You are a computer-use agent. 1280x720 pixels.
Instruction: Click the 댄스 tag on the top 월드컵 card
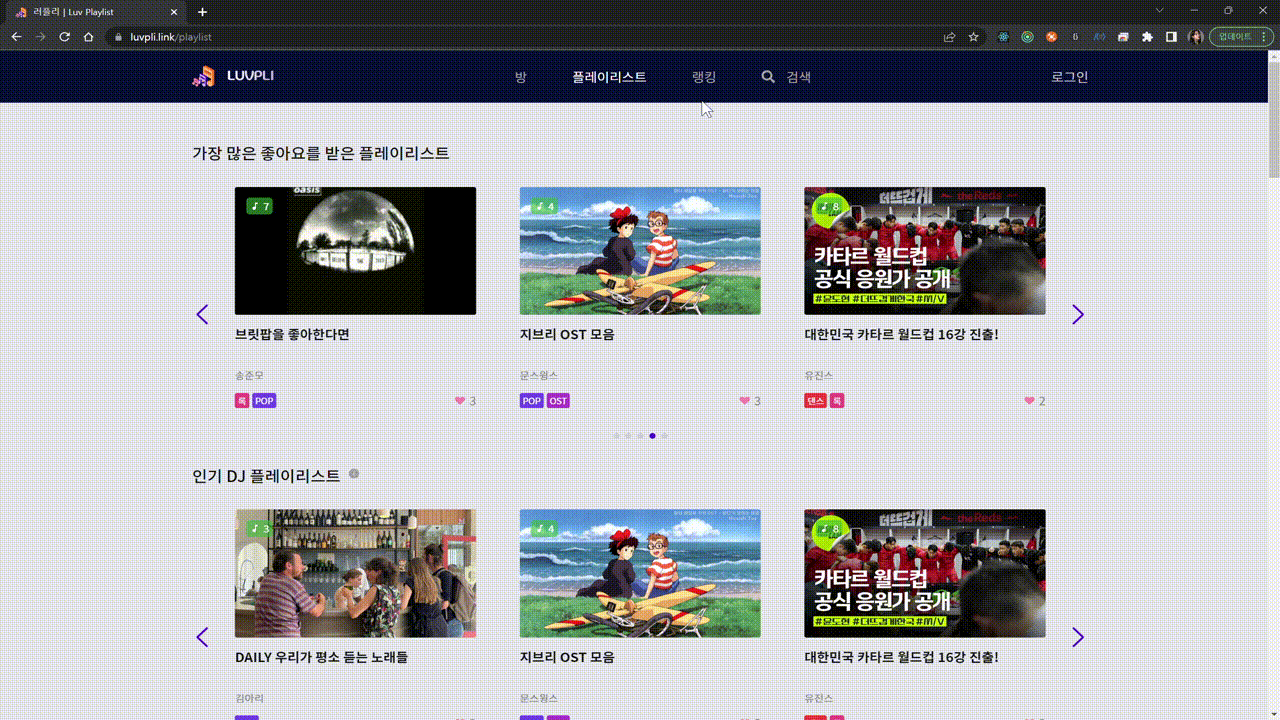tap(816, 401)
